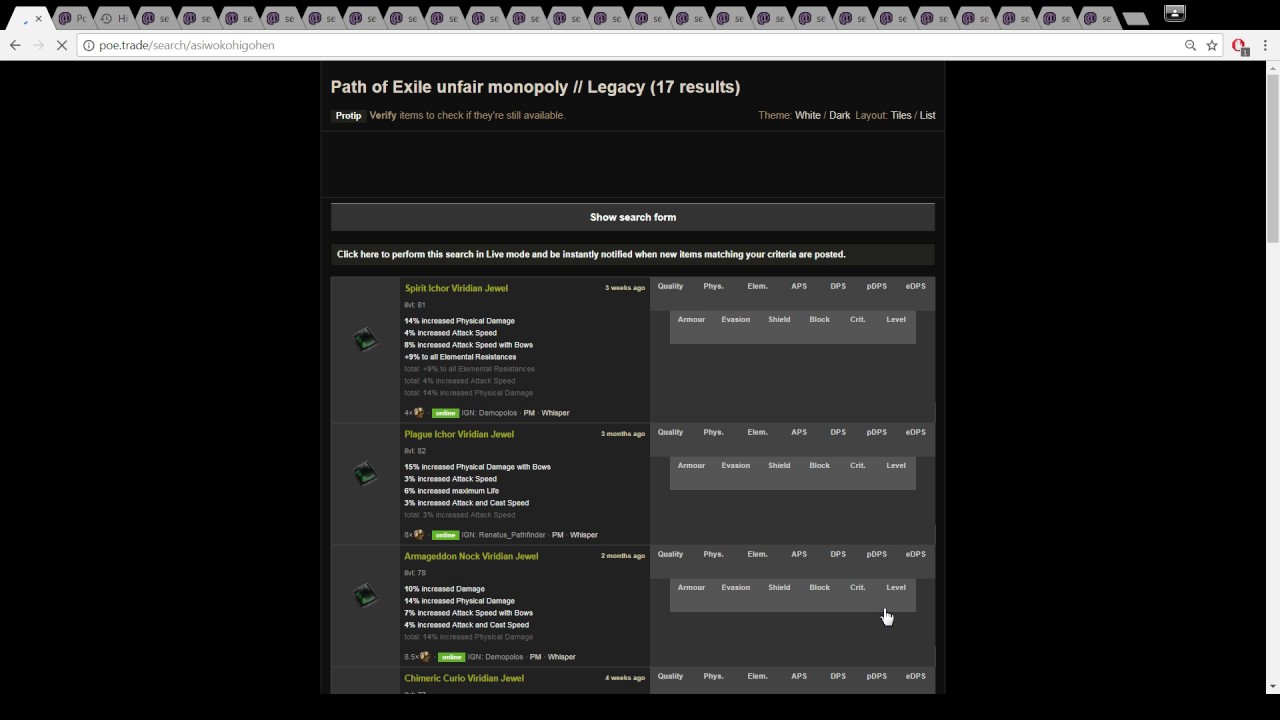Switch layout to List
The height and width of the screenshot is (720, 1280).
coord(928,115)
